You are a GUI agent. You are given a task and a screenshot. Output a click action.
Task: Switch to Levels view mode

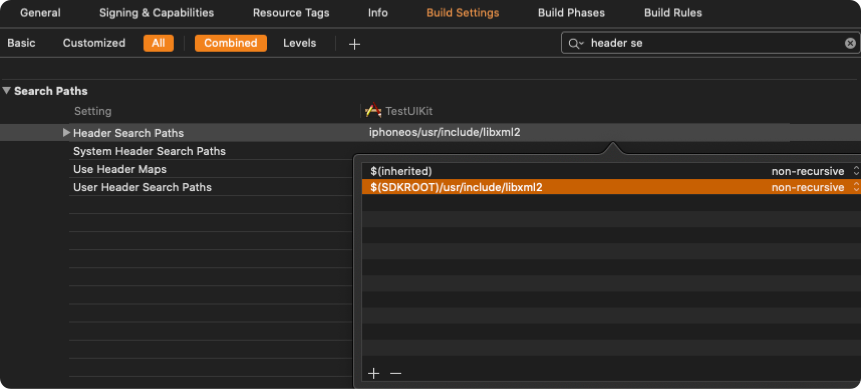click(300, 43)
